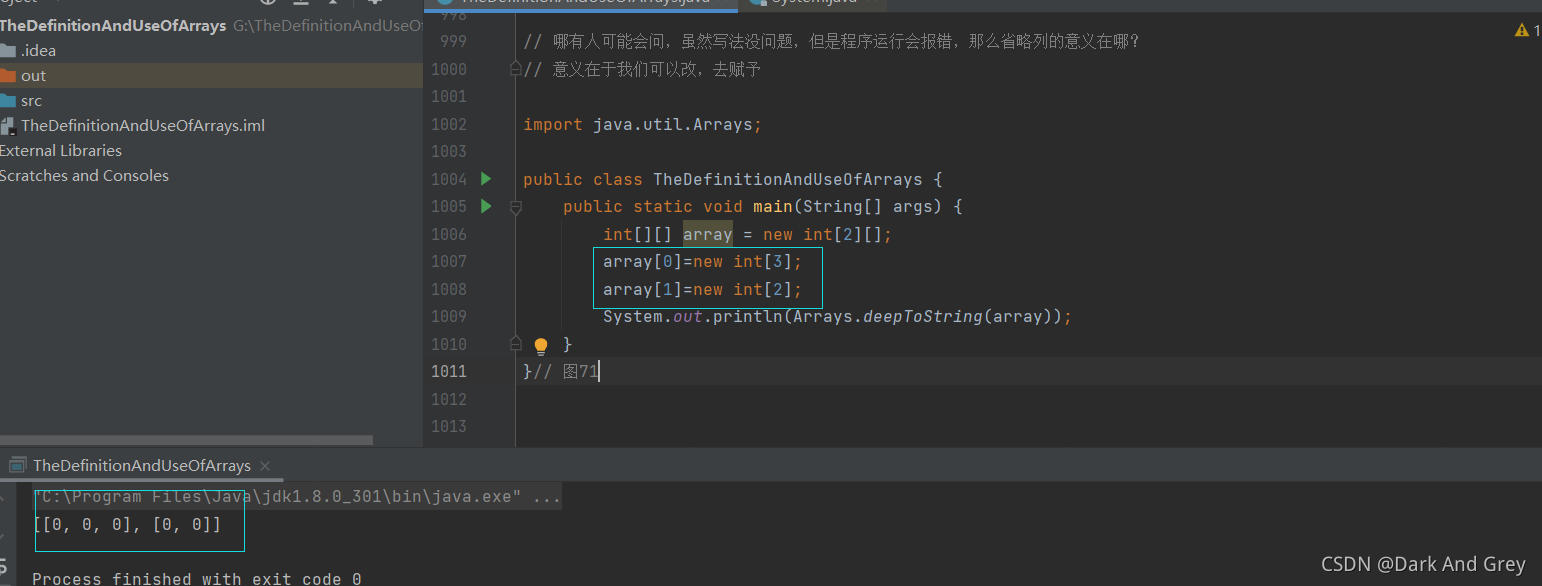
Task: Collapse the main method fold at line 1005
Action: [516, 207]
